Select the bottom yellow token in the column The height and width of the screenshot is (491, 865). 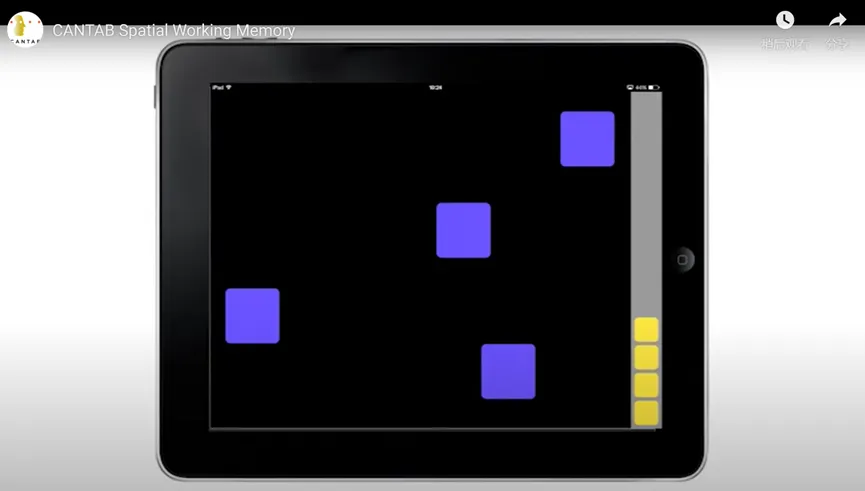(646, 412)
